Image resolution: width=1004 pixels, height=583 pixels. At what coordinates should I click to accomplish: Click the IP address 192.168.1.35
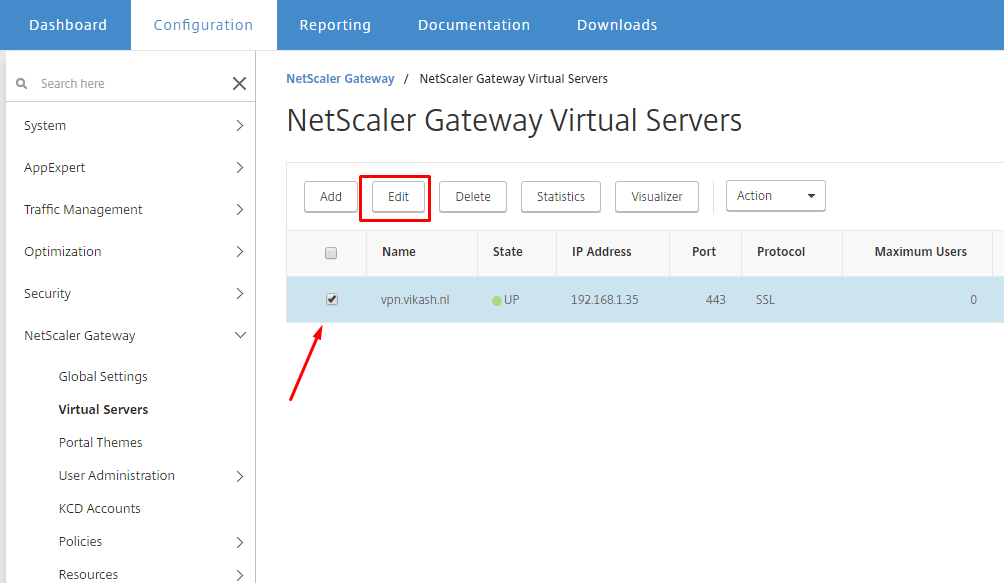click(604, 299)
